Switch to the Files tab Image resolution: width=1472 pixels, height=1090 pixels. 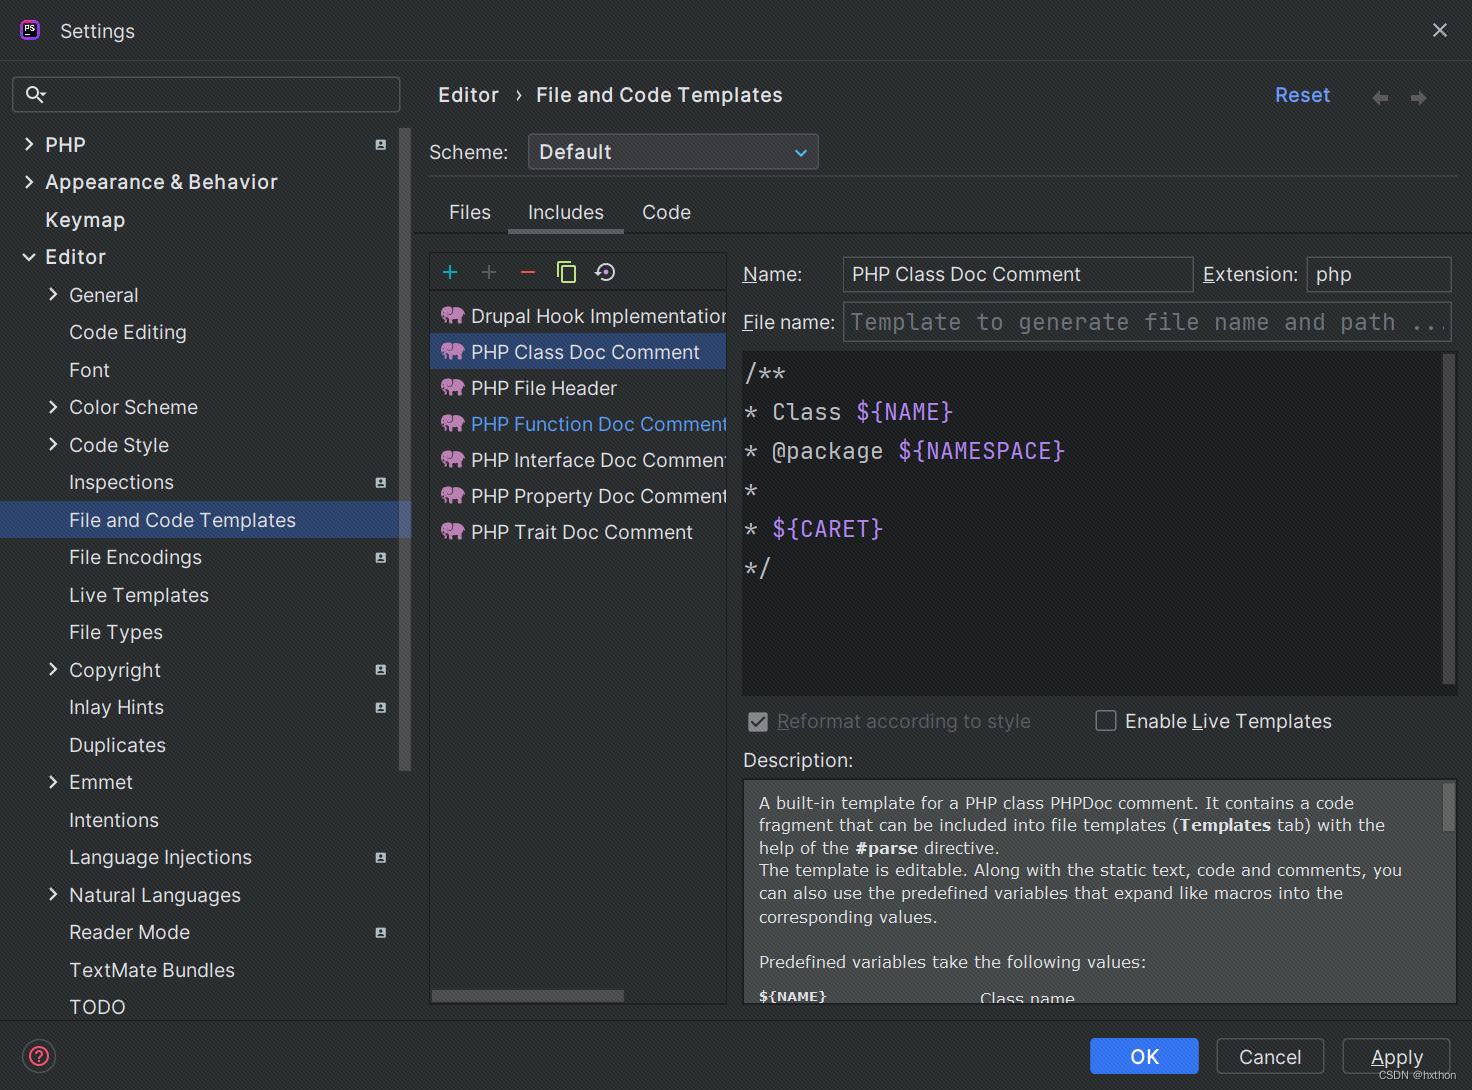[470, 212]
